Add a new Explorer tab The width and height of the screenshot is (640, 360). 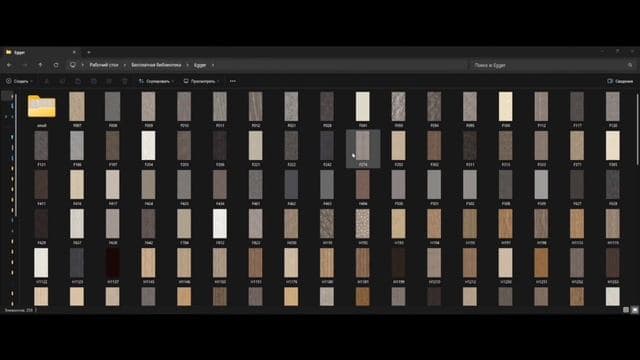tap(89, 52)
